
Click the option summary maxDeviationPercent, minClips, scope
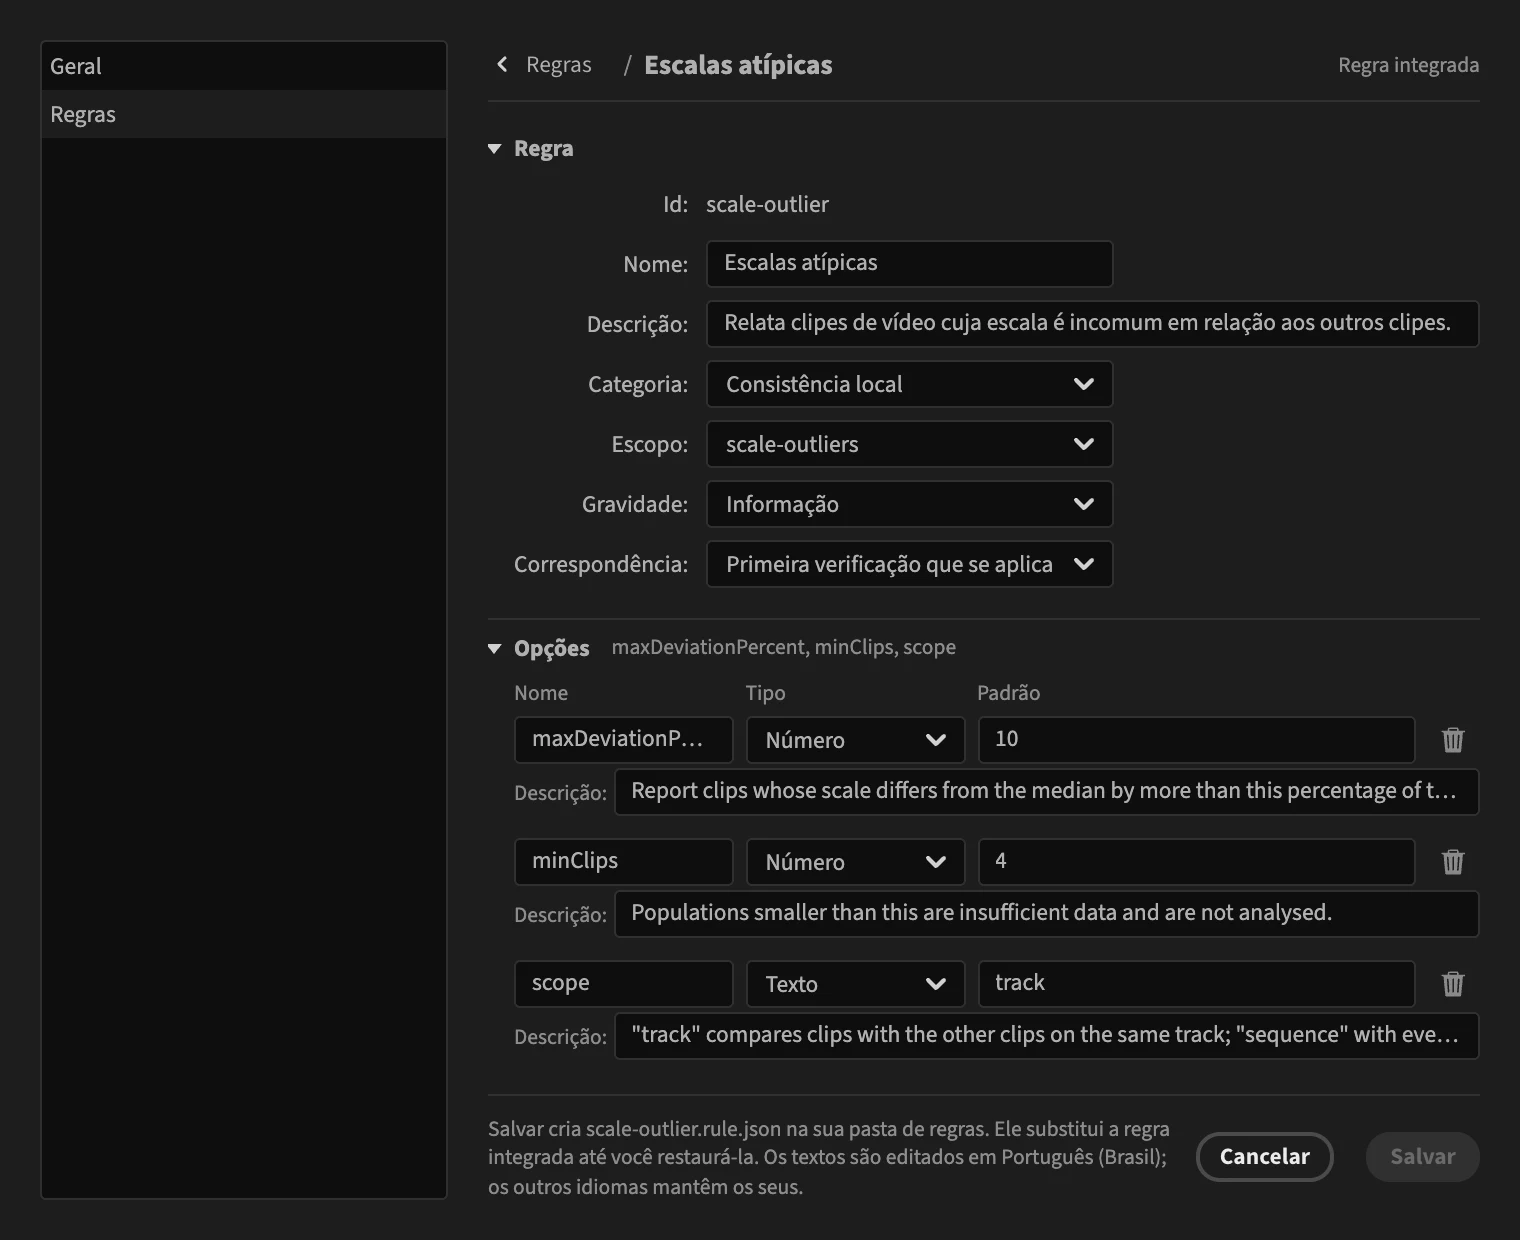(x=783, y=648)
